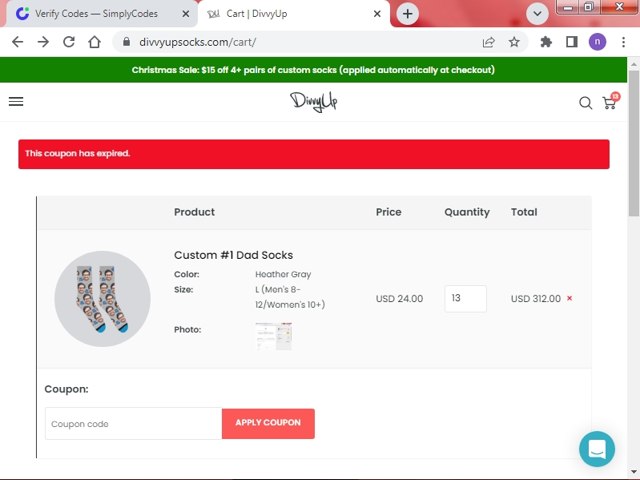Open the browser extensions puzzle icon
The height and width of the screenshot is (480, 640).
pyautogui.click(x=546, y=42)
